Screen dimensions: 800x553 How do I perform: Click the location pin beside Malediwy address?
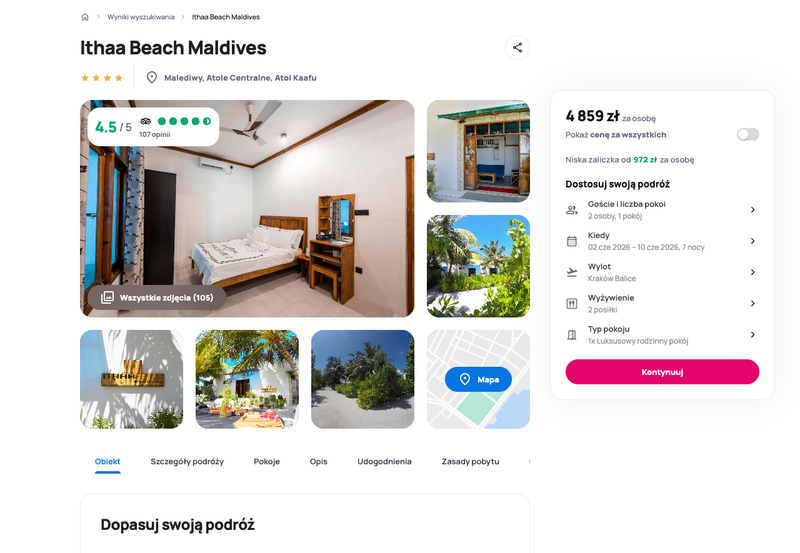coord(152,78)
